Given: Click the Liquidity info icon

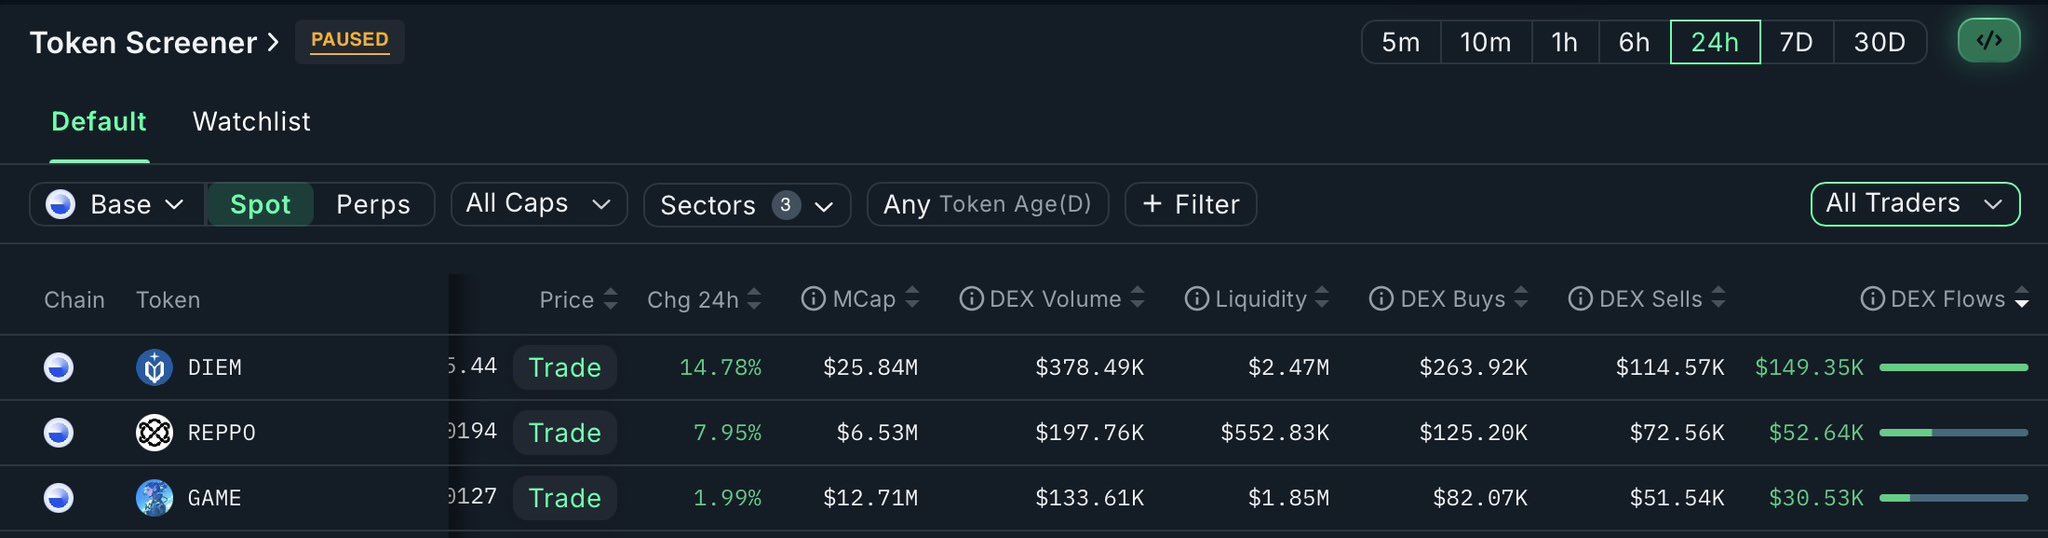Looking at the screenshot, I should point(1196,299).
